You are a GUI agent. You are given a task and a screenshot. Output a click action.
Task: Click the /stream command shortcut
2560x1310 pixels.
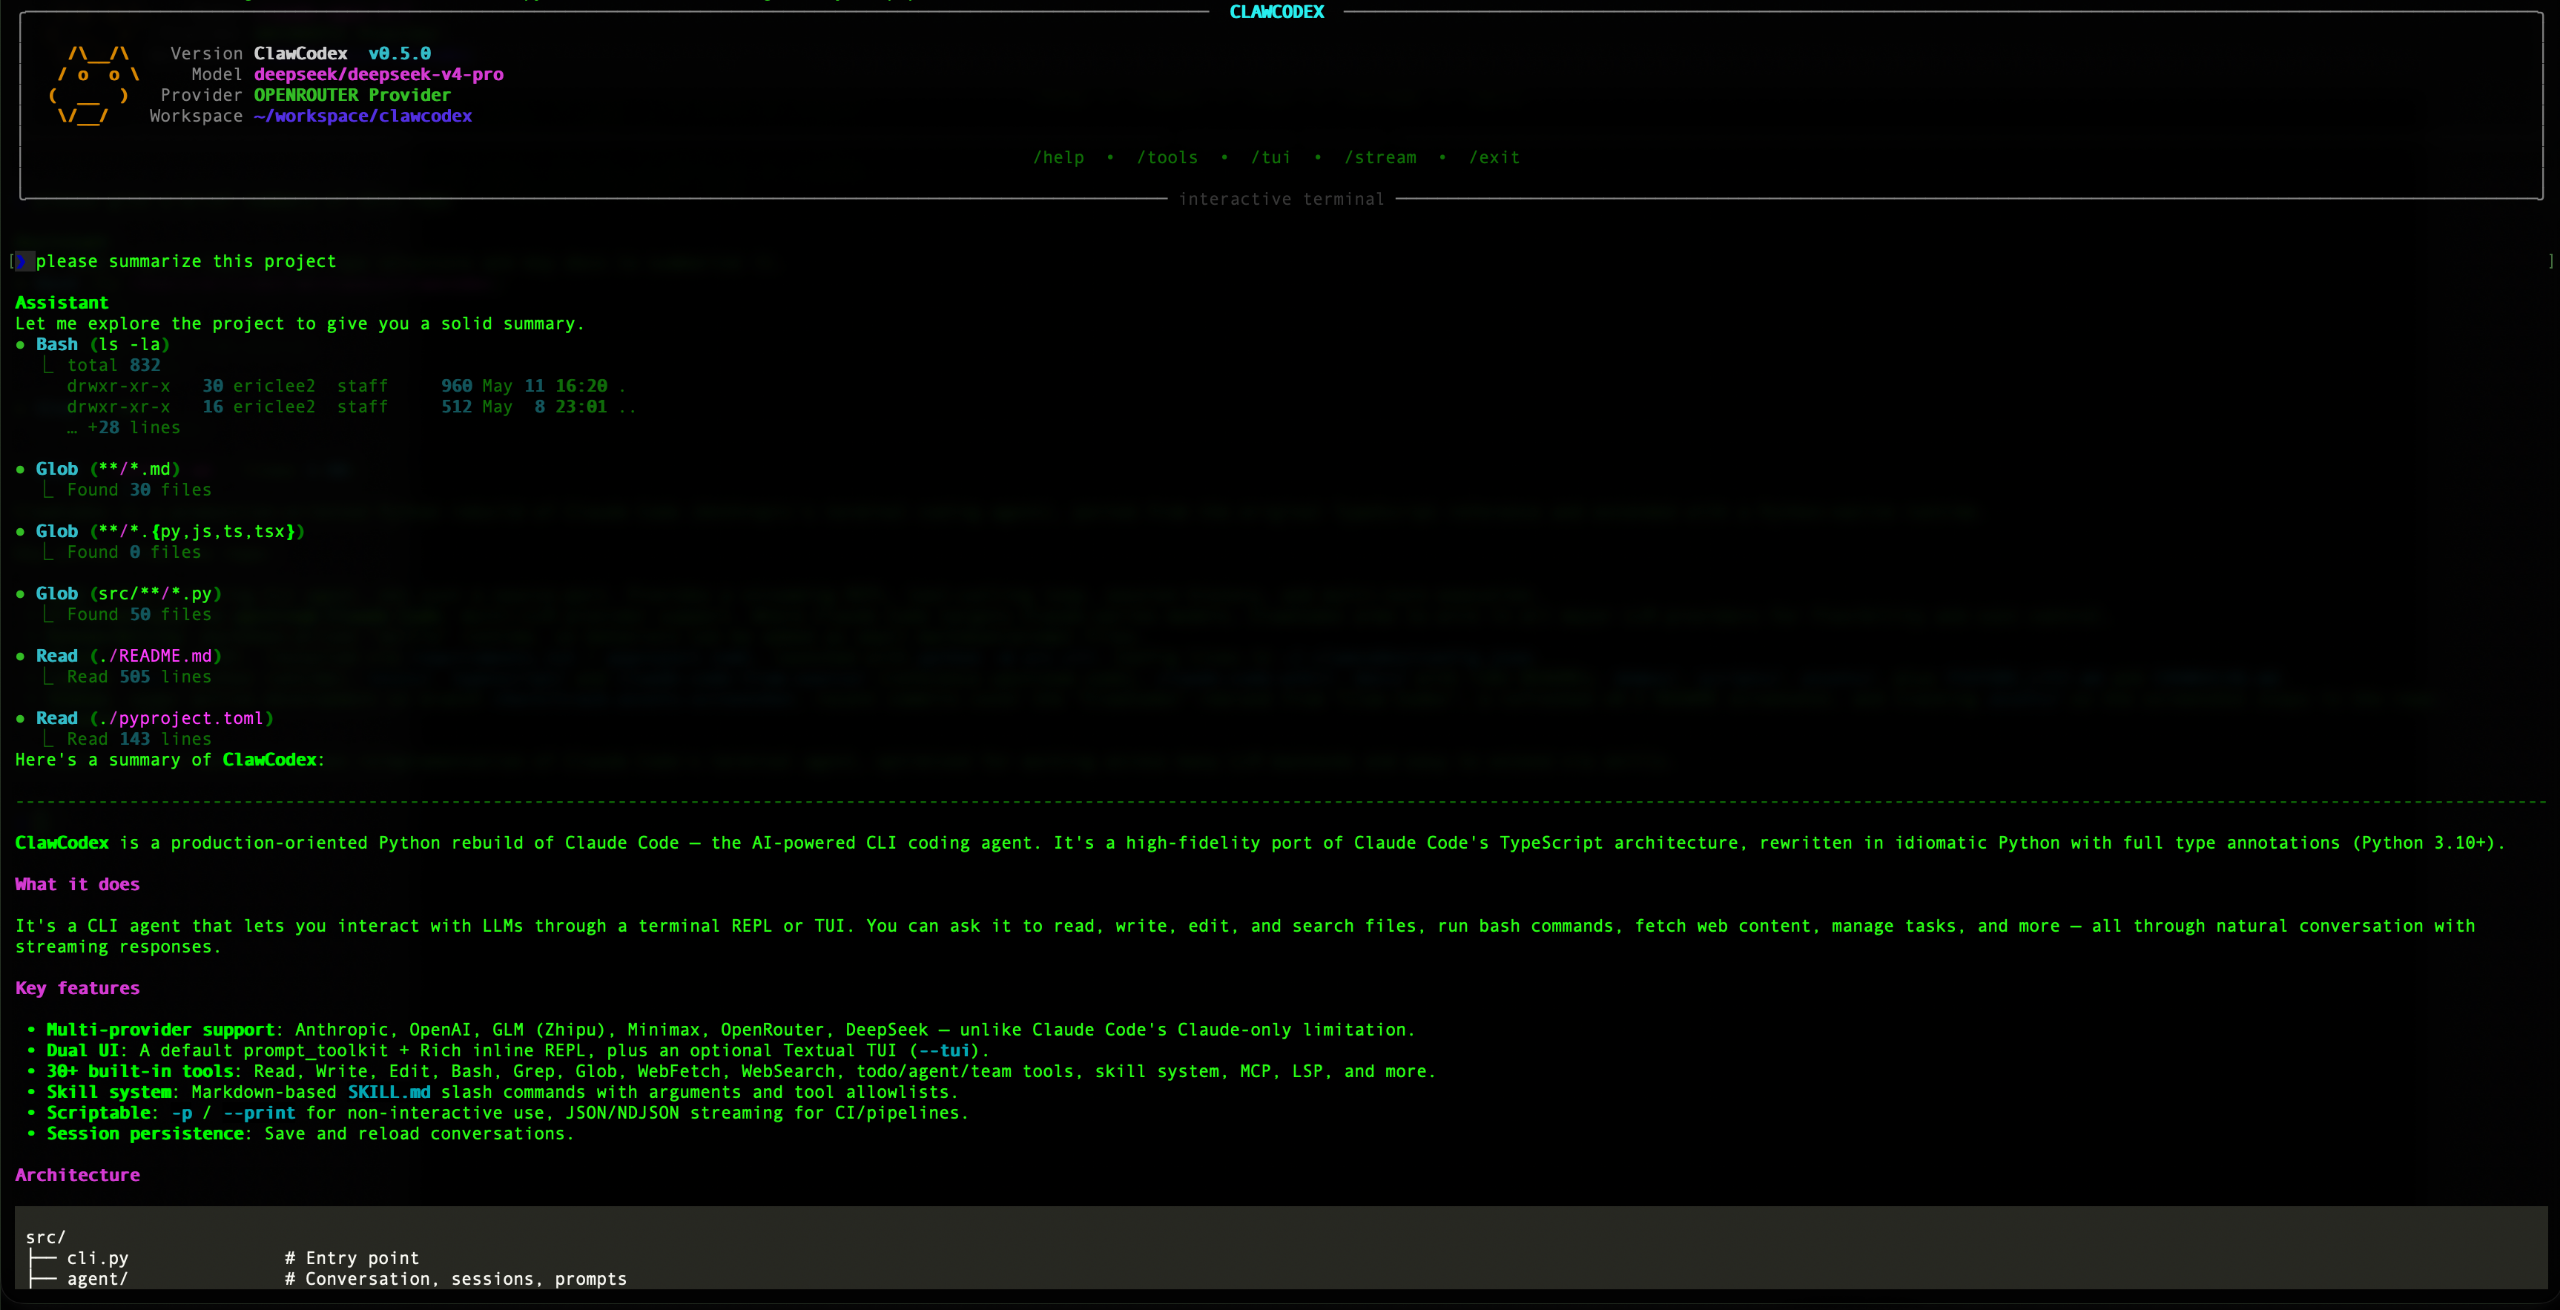pos(1380,157)
